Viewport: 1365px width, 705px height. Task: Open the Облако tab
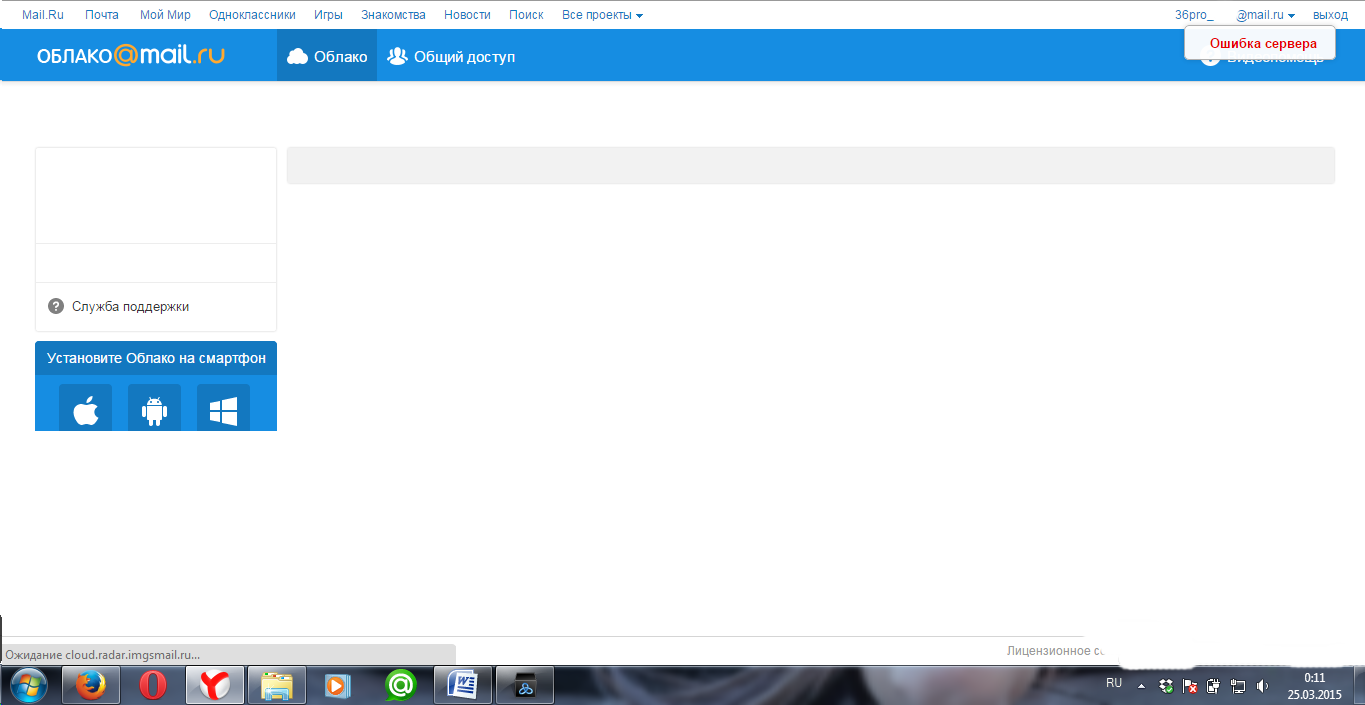pos(327,56)
